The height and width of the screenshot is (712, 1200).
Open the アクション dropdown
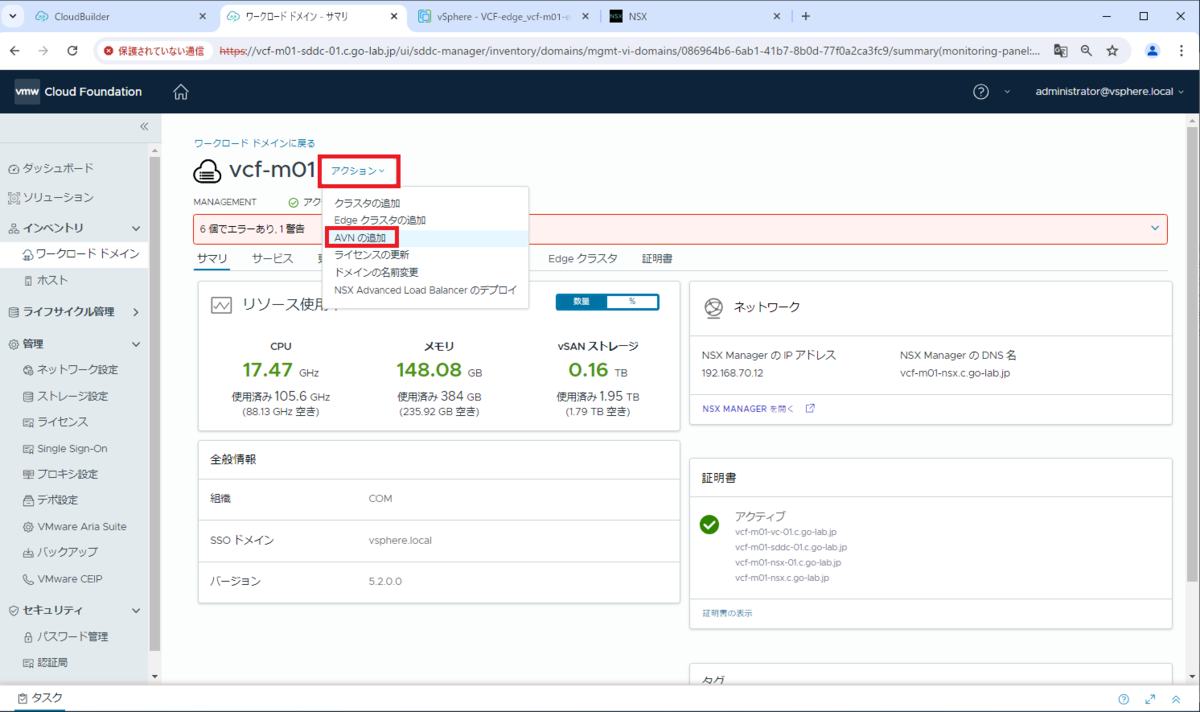pyautogui.click(x=358, y=171)
